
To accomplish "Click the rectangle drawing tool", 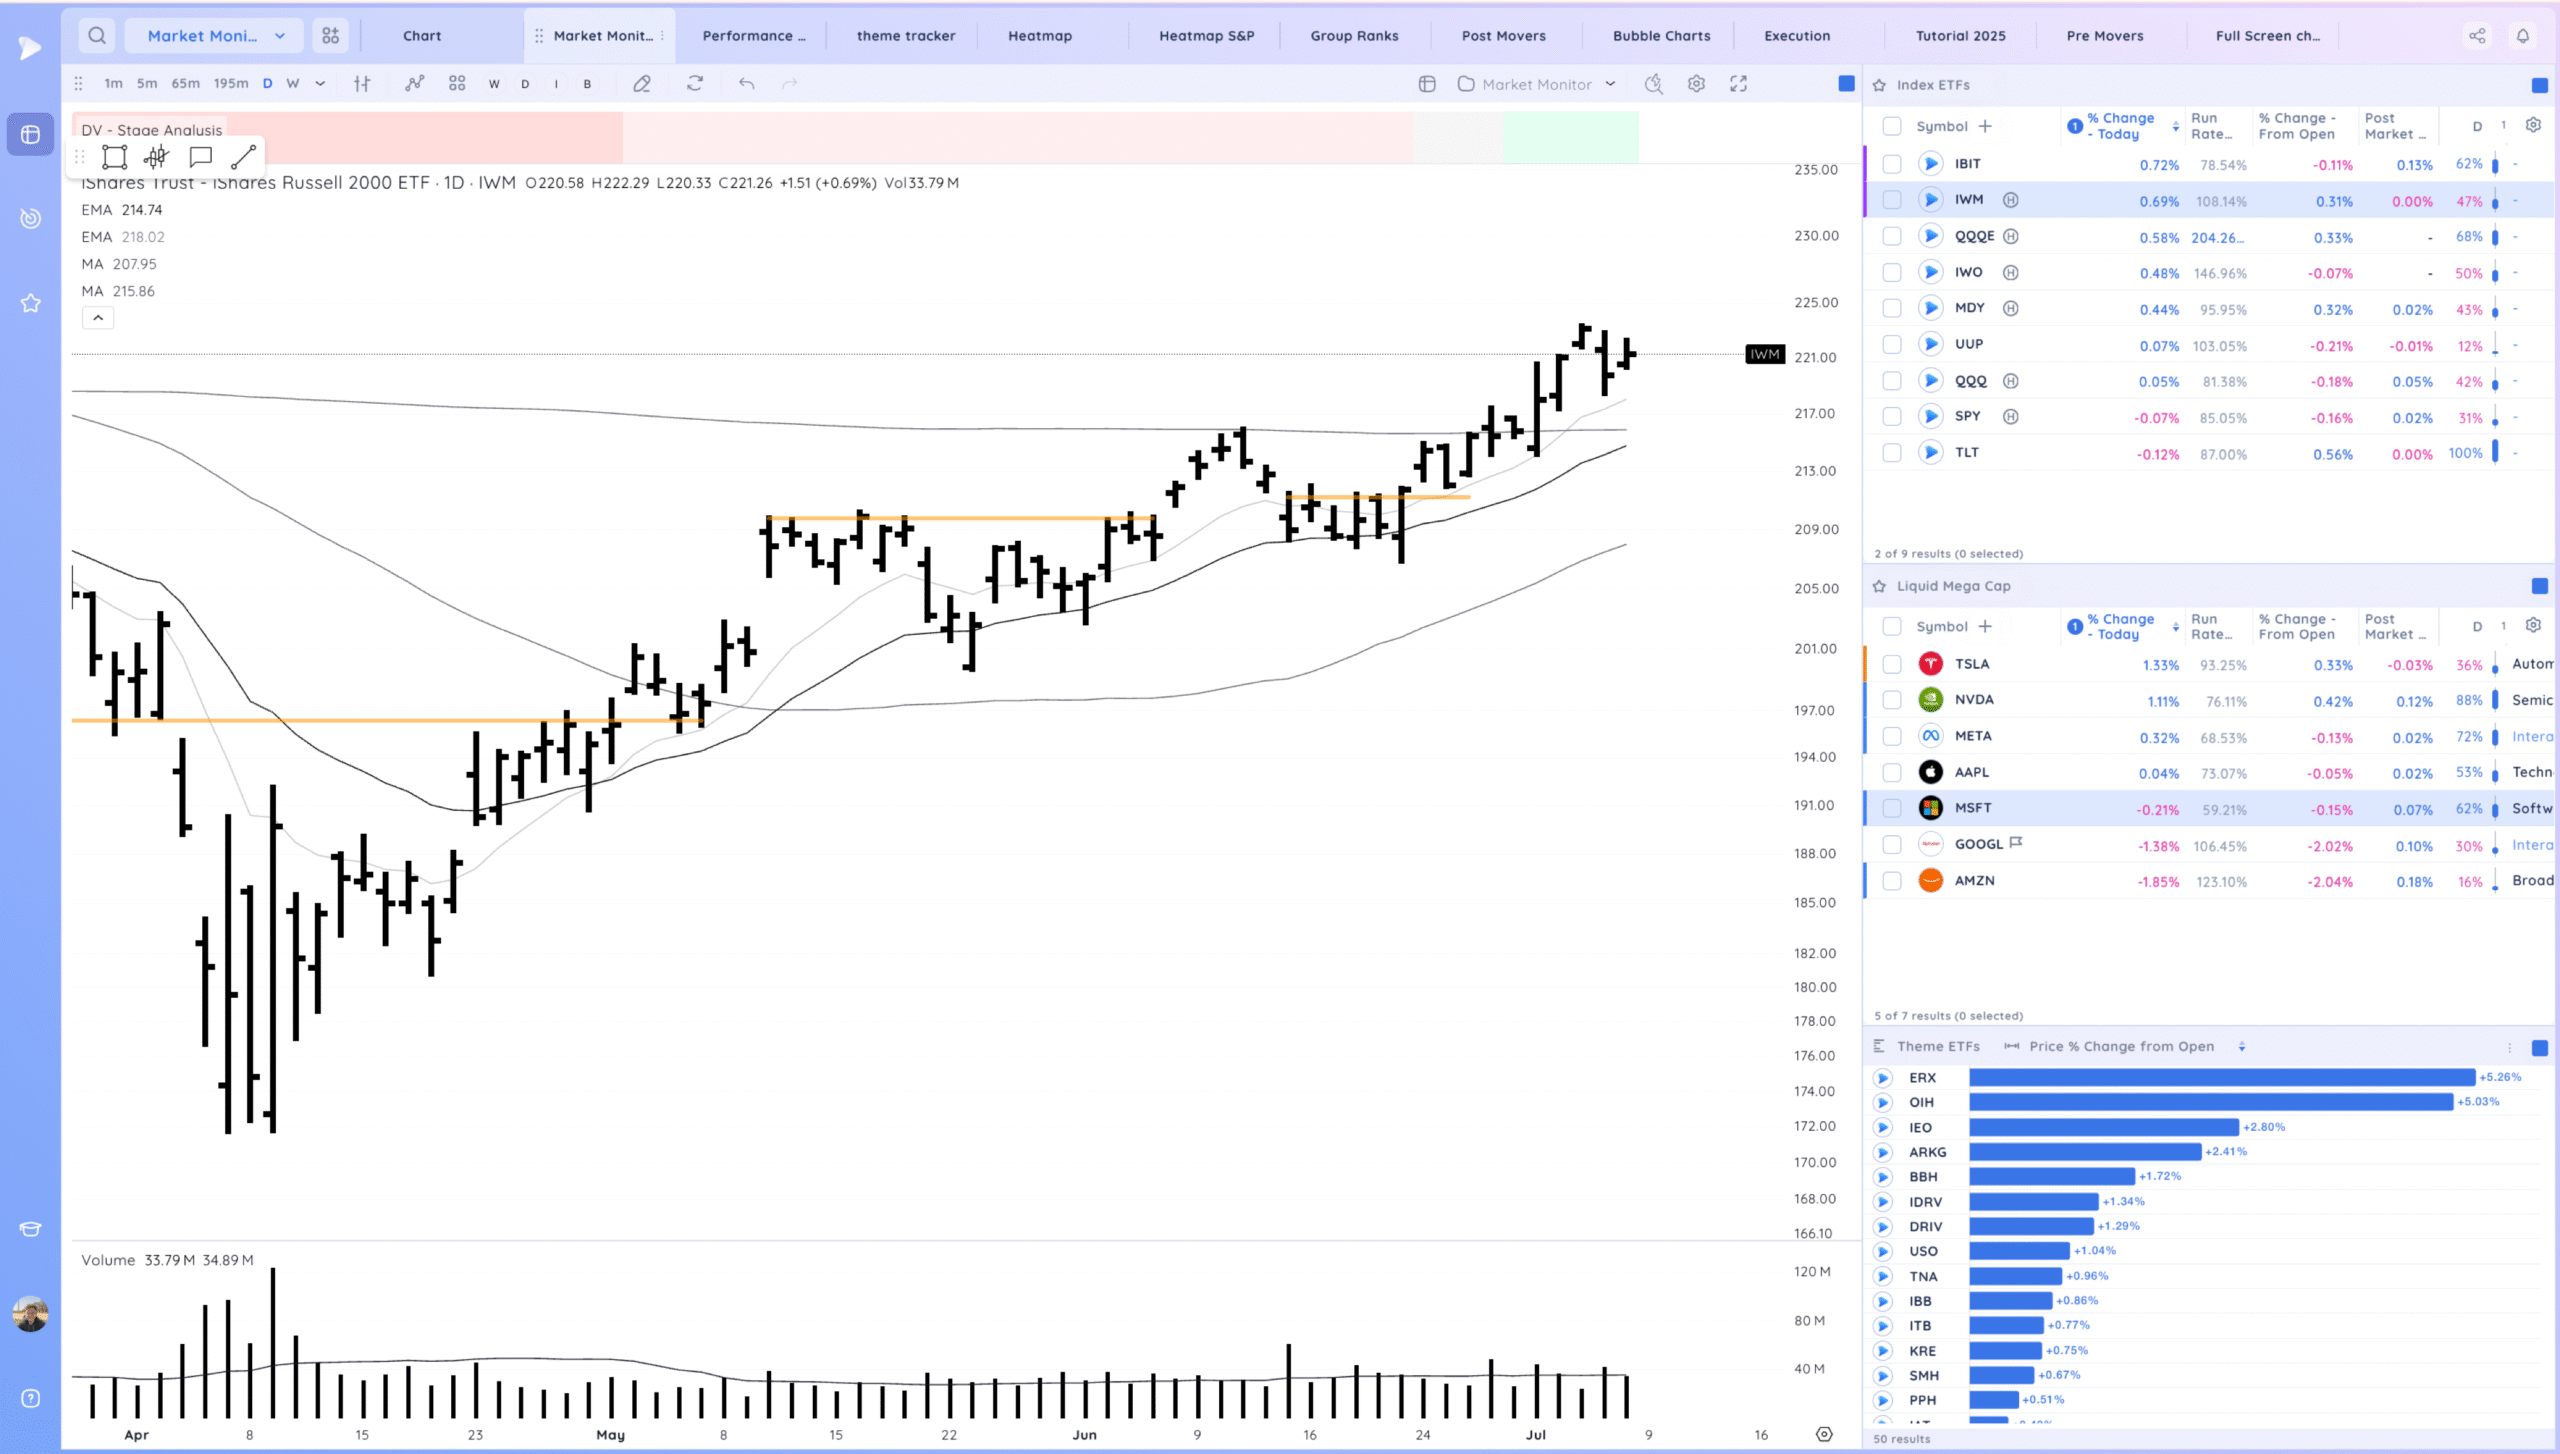I will (115, 157).
